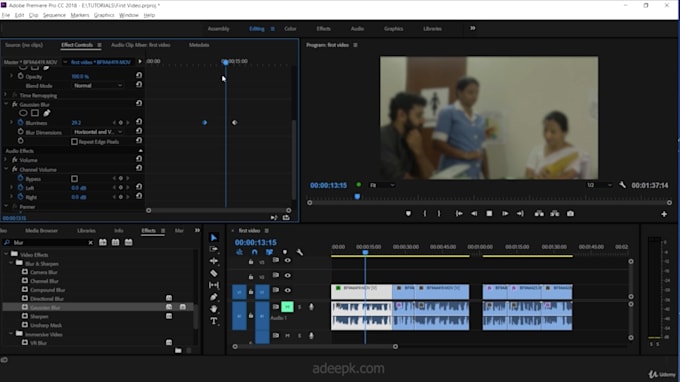Open the button editor plus icon

(x=664, y=214)
